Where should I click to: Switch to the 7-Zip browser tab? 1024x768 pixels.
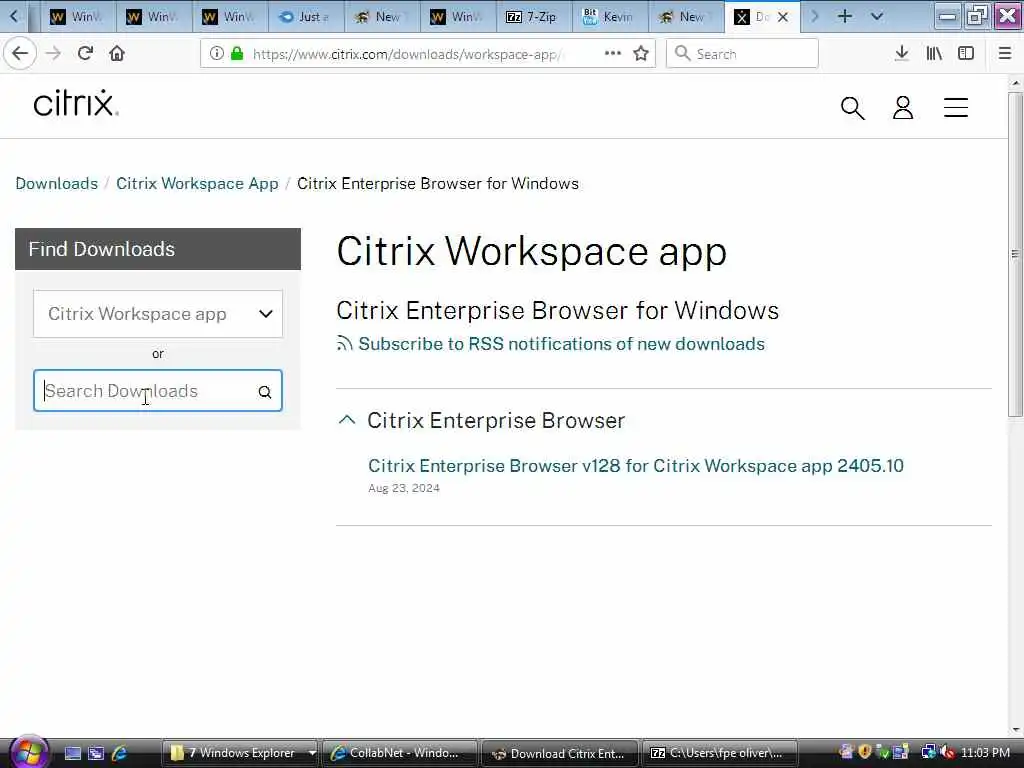tap(534, 17)
